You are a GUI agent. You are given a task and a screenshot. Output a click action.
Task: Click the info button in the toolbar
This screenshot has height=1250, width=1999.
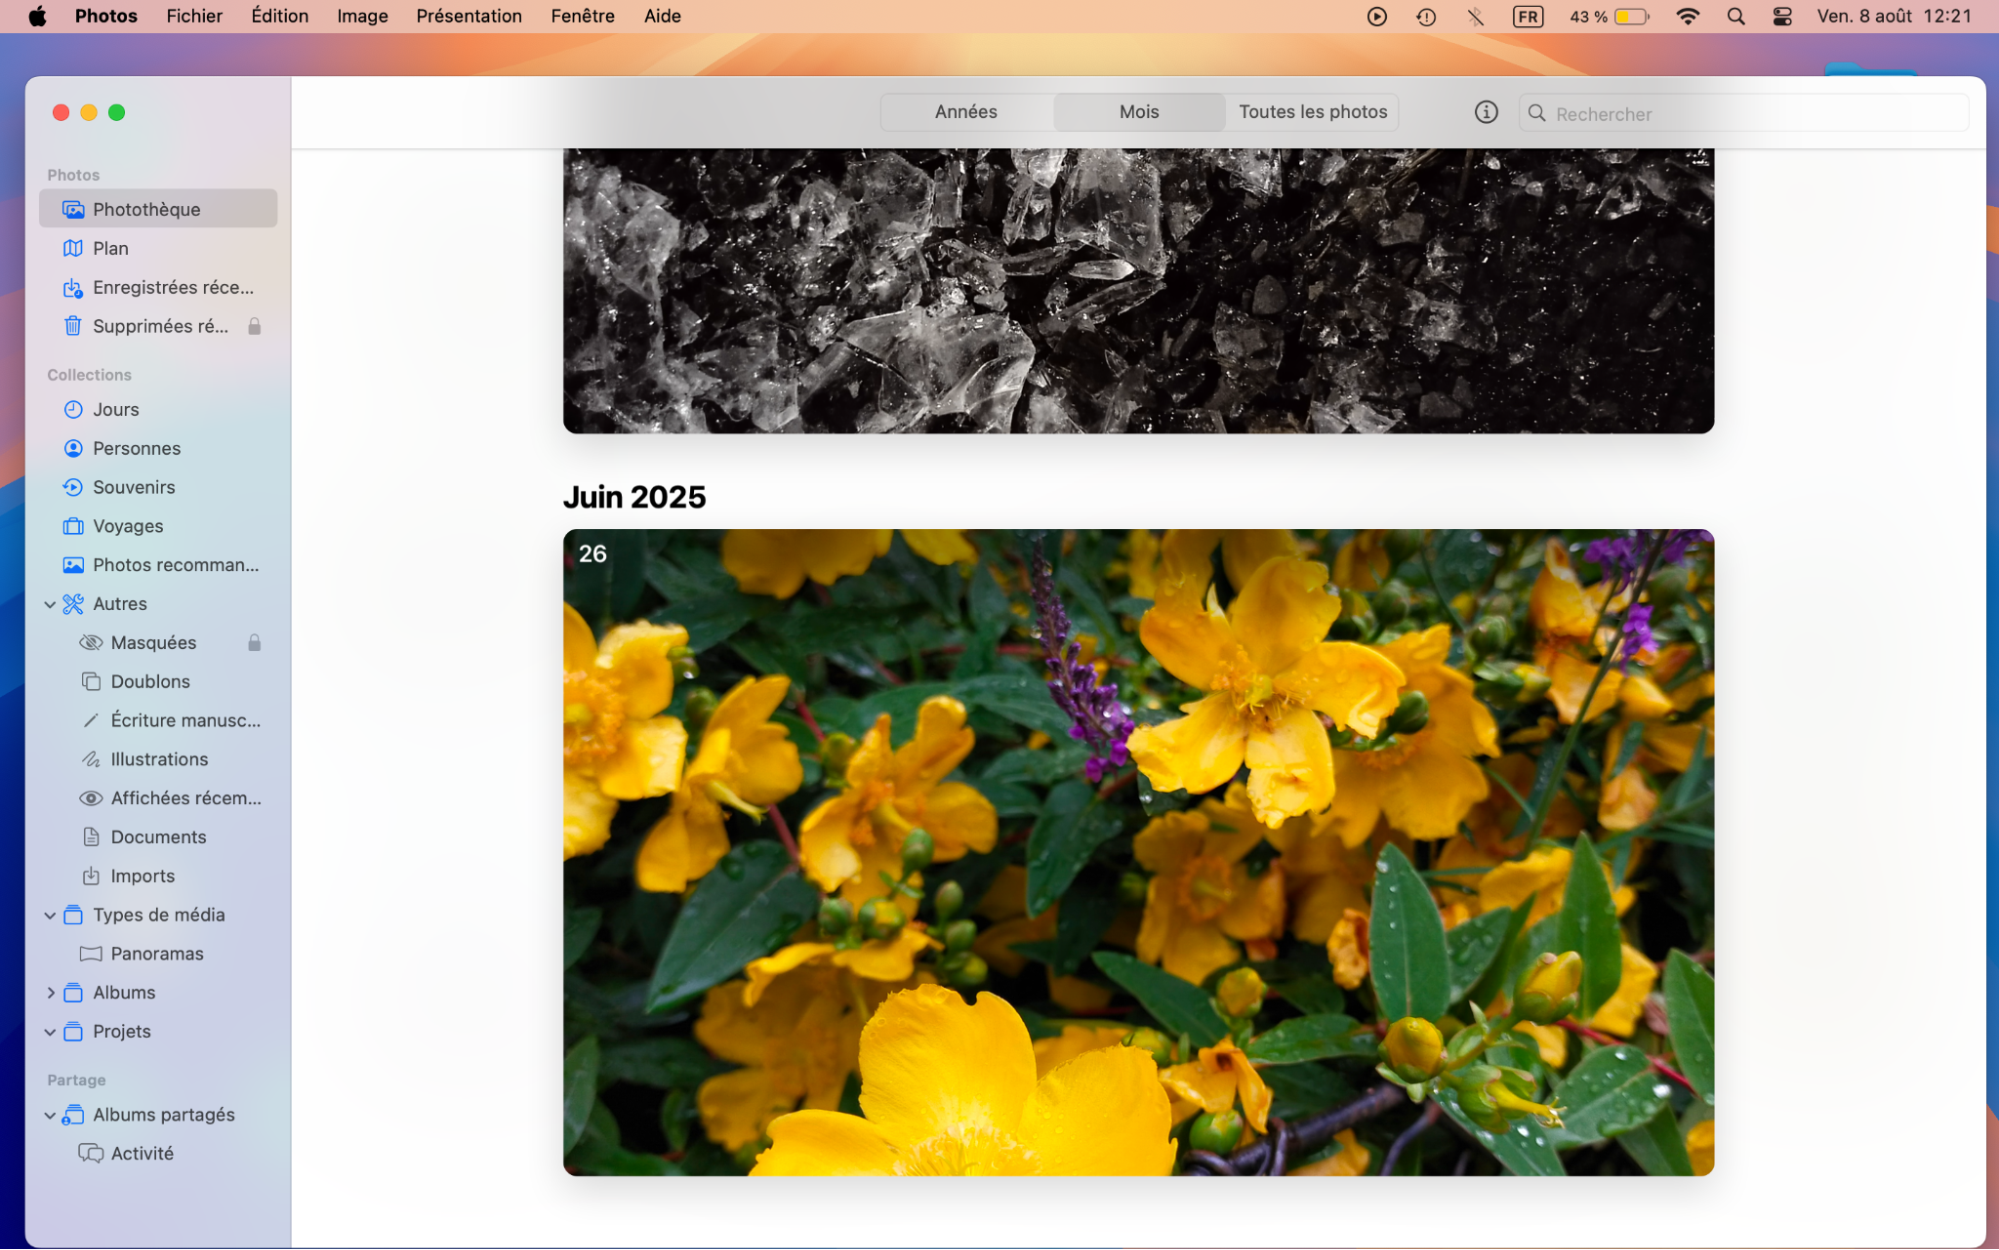point(1486,112)
